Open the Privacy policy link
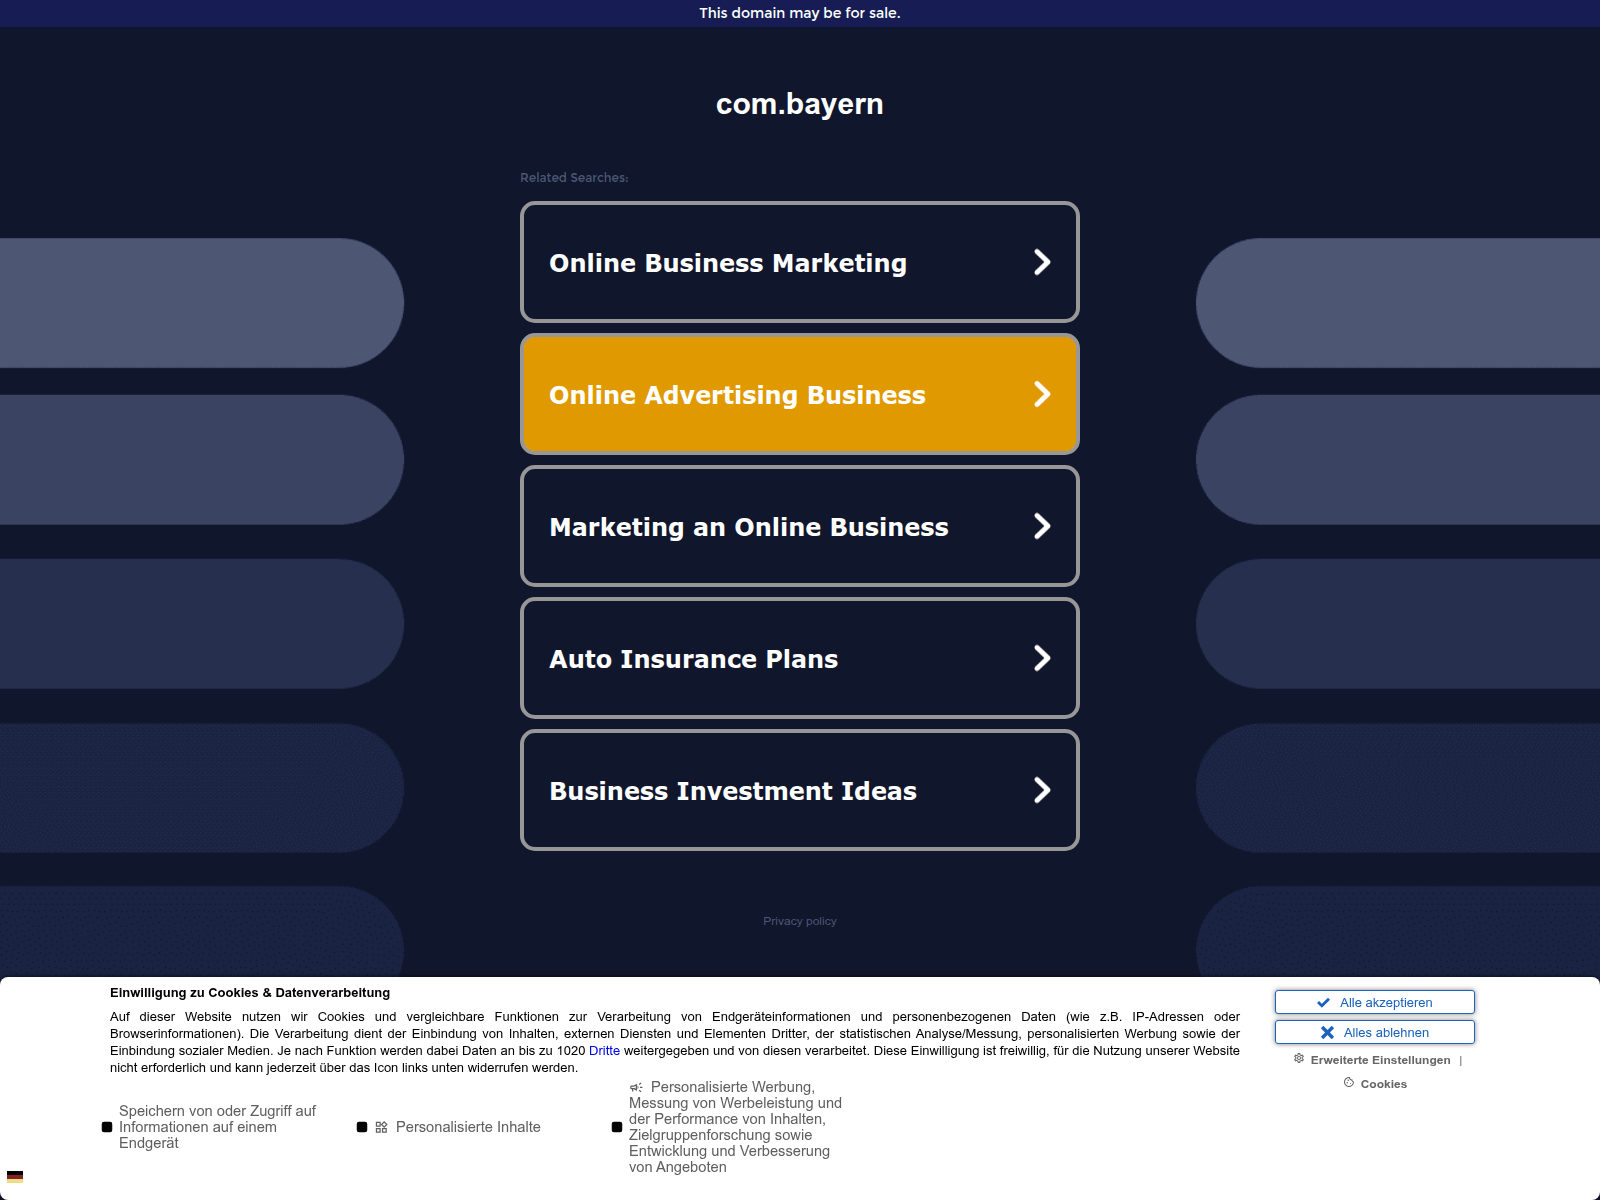The height and width of the screenshot is (1200, 1600). [800, 921]
